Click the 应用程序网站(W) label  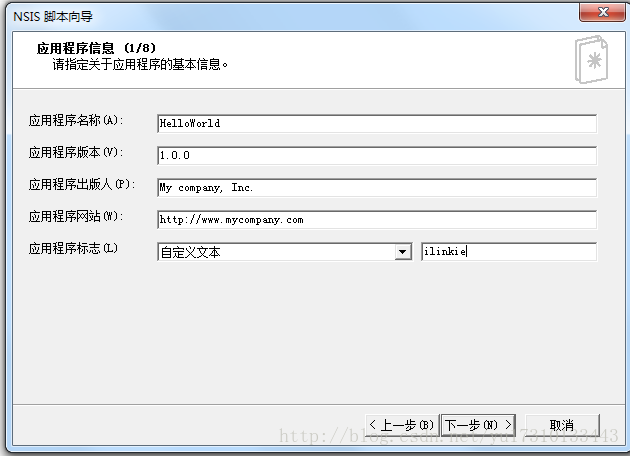[76, 216]
